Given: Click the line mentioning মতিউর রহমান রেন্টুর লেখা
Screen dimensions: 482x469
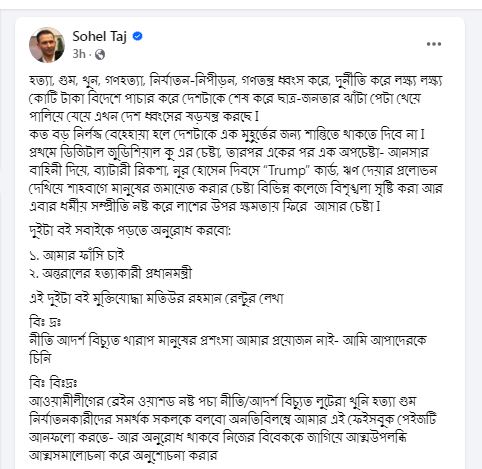Looking at the screenshot, I should click(x=156, y=298).
